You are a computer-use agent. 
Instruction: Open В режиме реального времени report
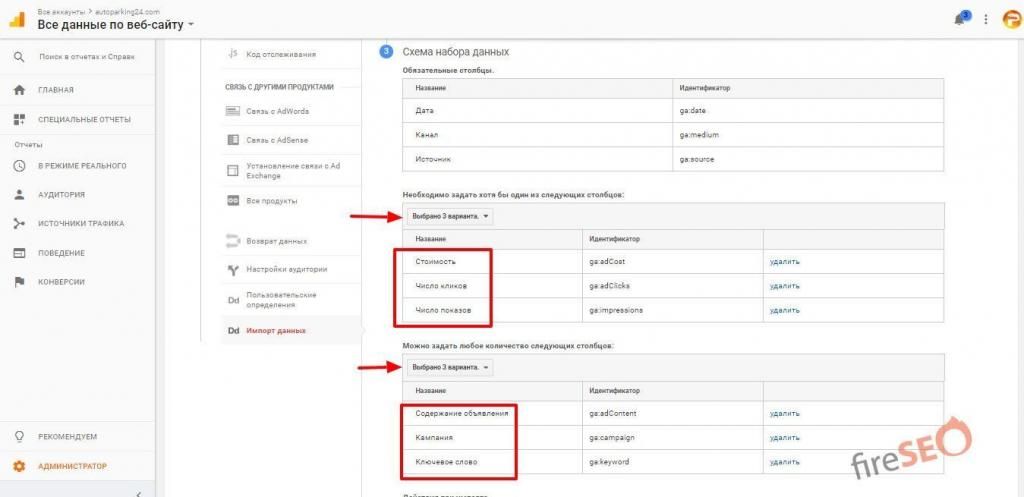point(81,166)
